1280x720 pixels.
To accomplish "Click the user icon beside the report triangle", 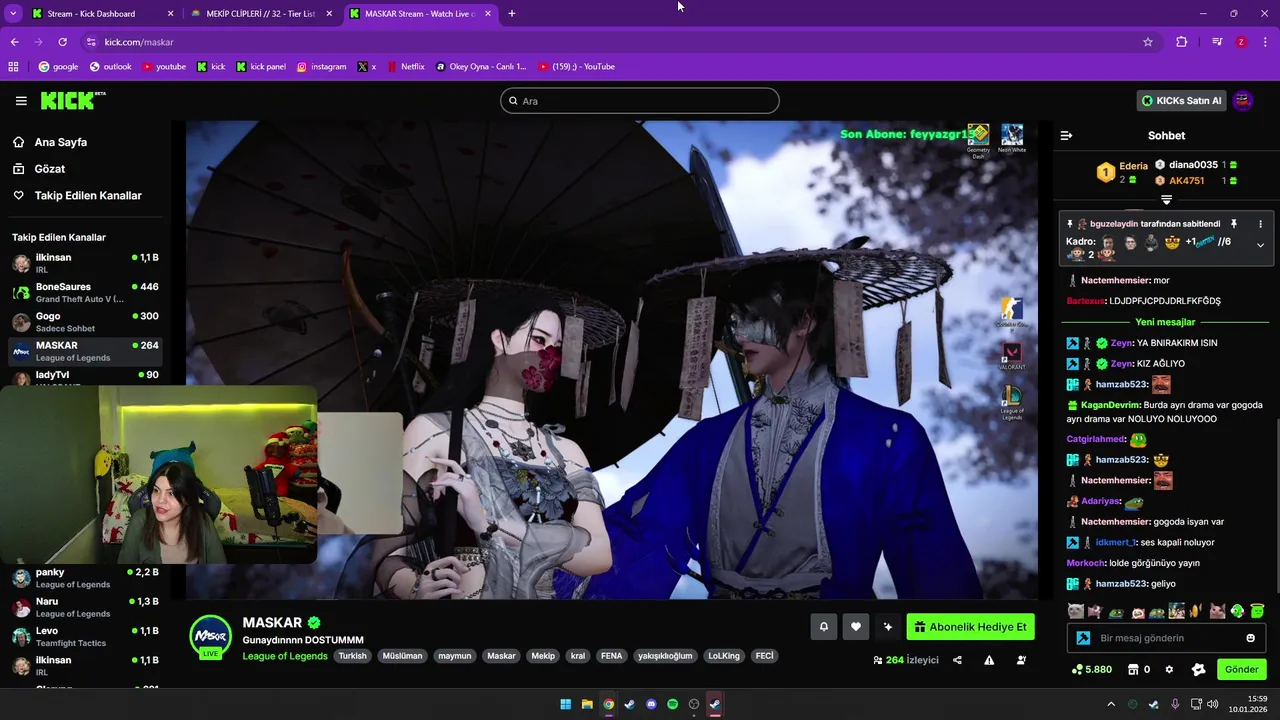I will [1021, 660].
